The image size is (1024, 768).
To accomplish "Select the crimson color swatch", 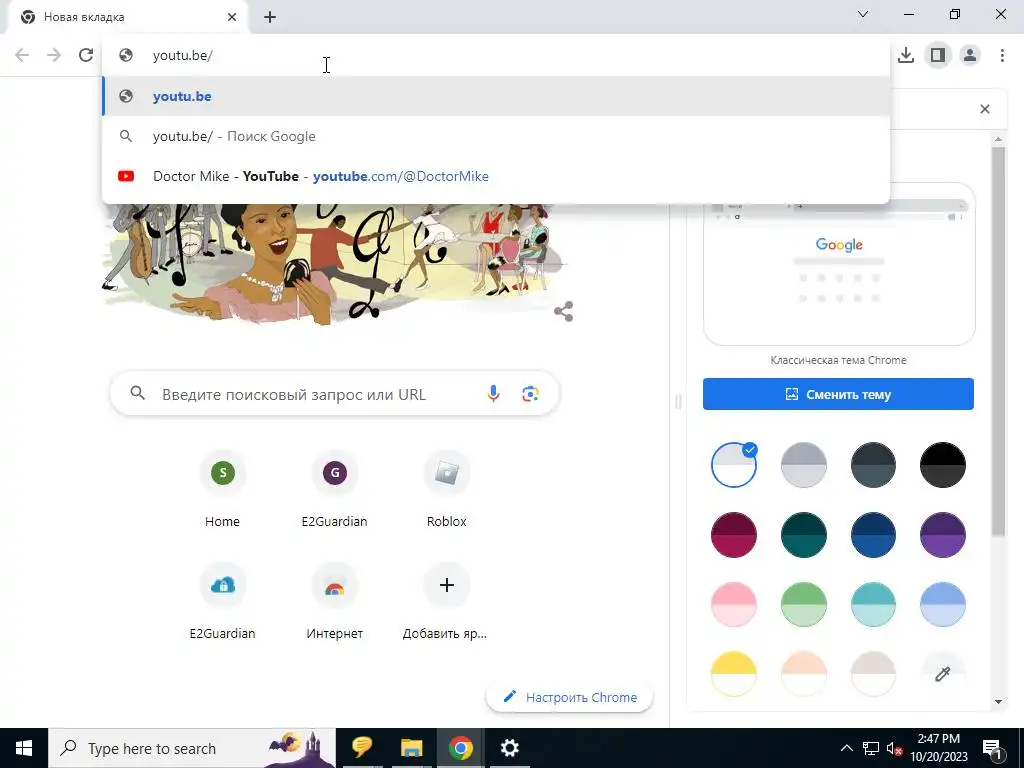I will 734,535.
